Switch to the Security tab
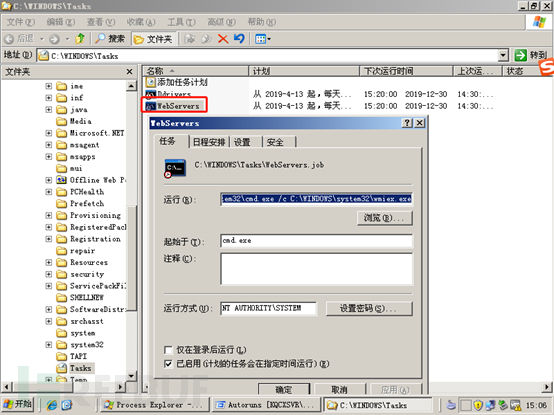Viewport: 554px width, 415px height. [x=278, y=142]
